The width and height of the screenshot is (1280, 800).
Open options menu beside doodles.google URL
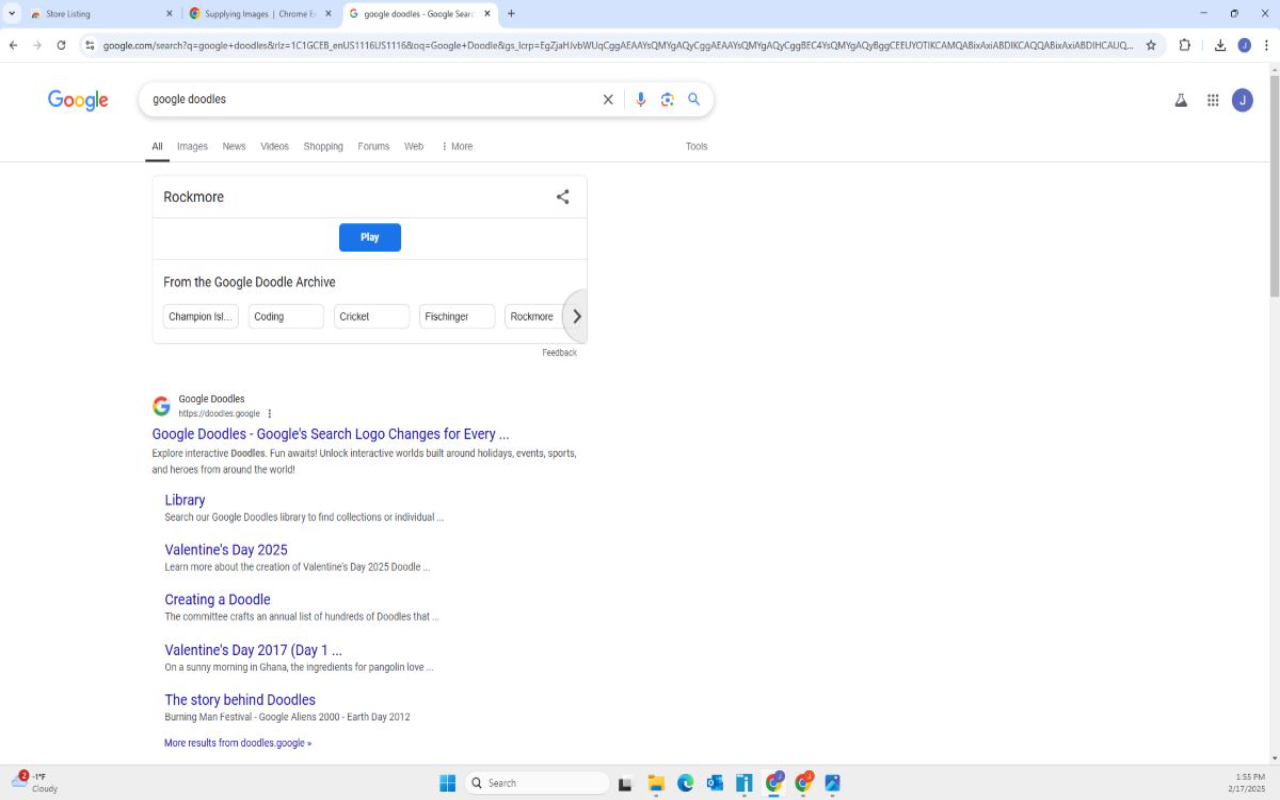click(x=269, y=413)
